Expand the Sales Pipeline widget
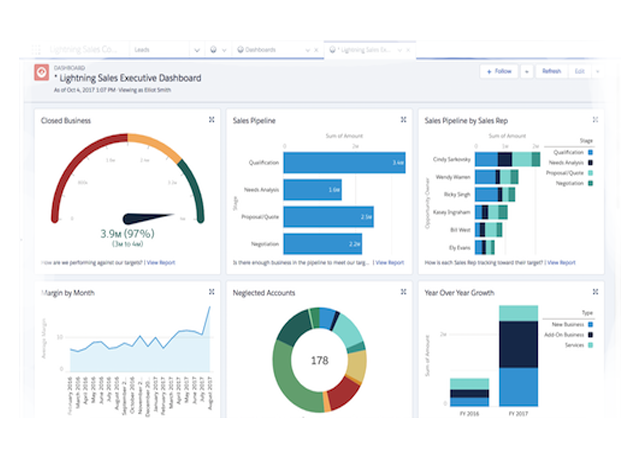The width and height of the screenshot is (640, 460). [x=403, y=120]
